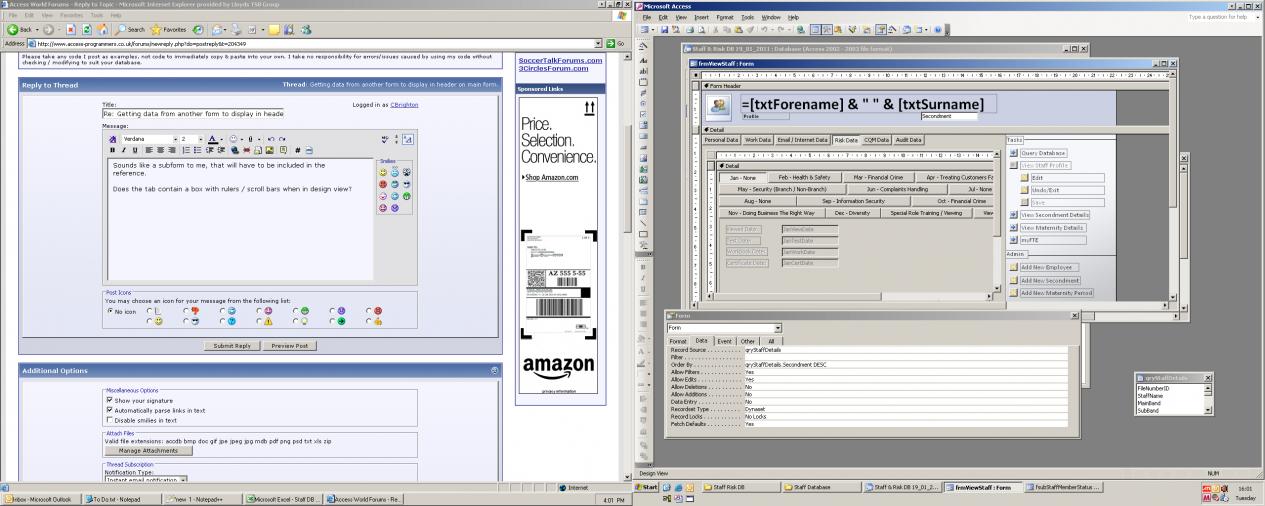Click the Access Help question mark icon

tap(938, 31)
